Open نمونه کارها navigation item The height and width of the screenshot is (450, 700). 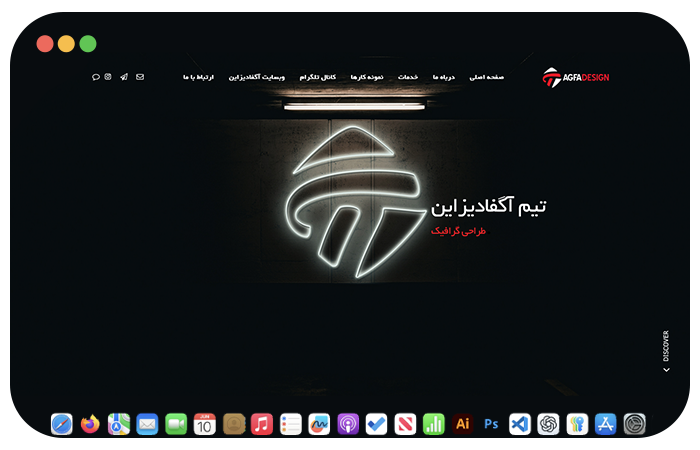[x=367, y=77]
